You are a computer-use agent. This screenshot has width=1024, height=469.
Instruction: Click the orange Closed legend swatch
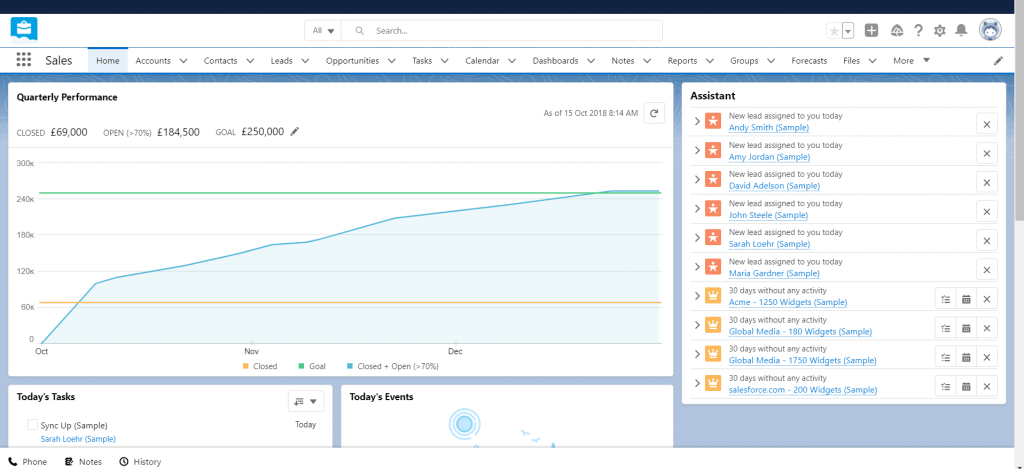[x=246, y=366]
